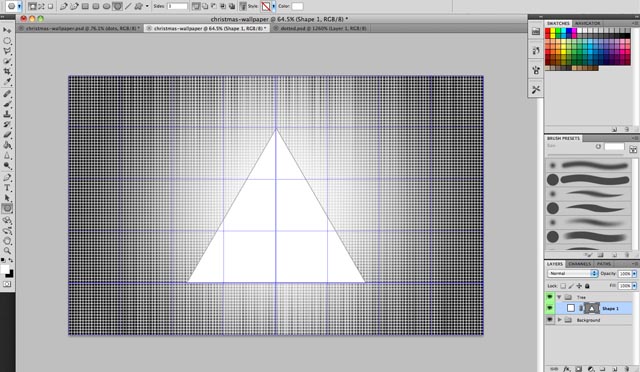The image size is (640, 372).
Task: Open geometry options dropdown arrow
Action: coord(147,6)
